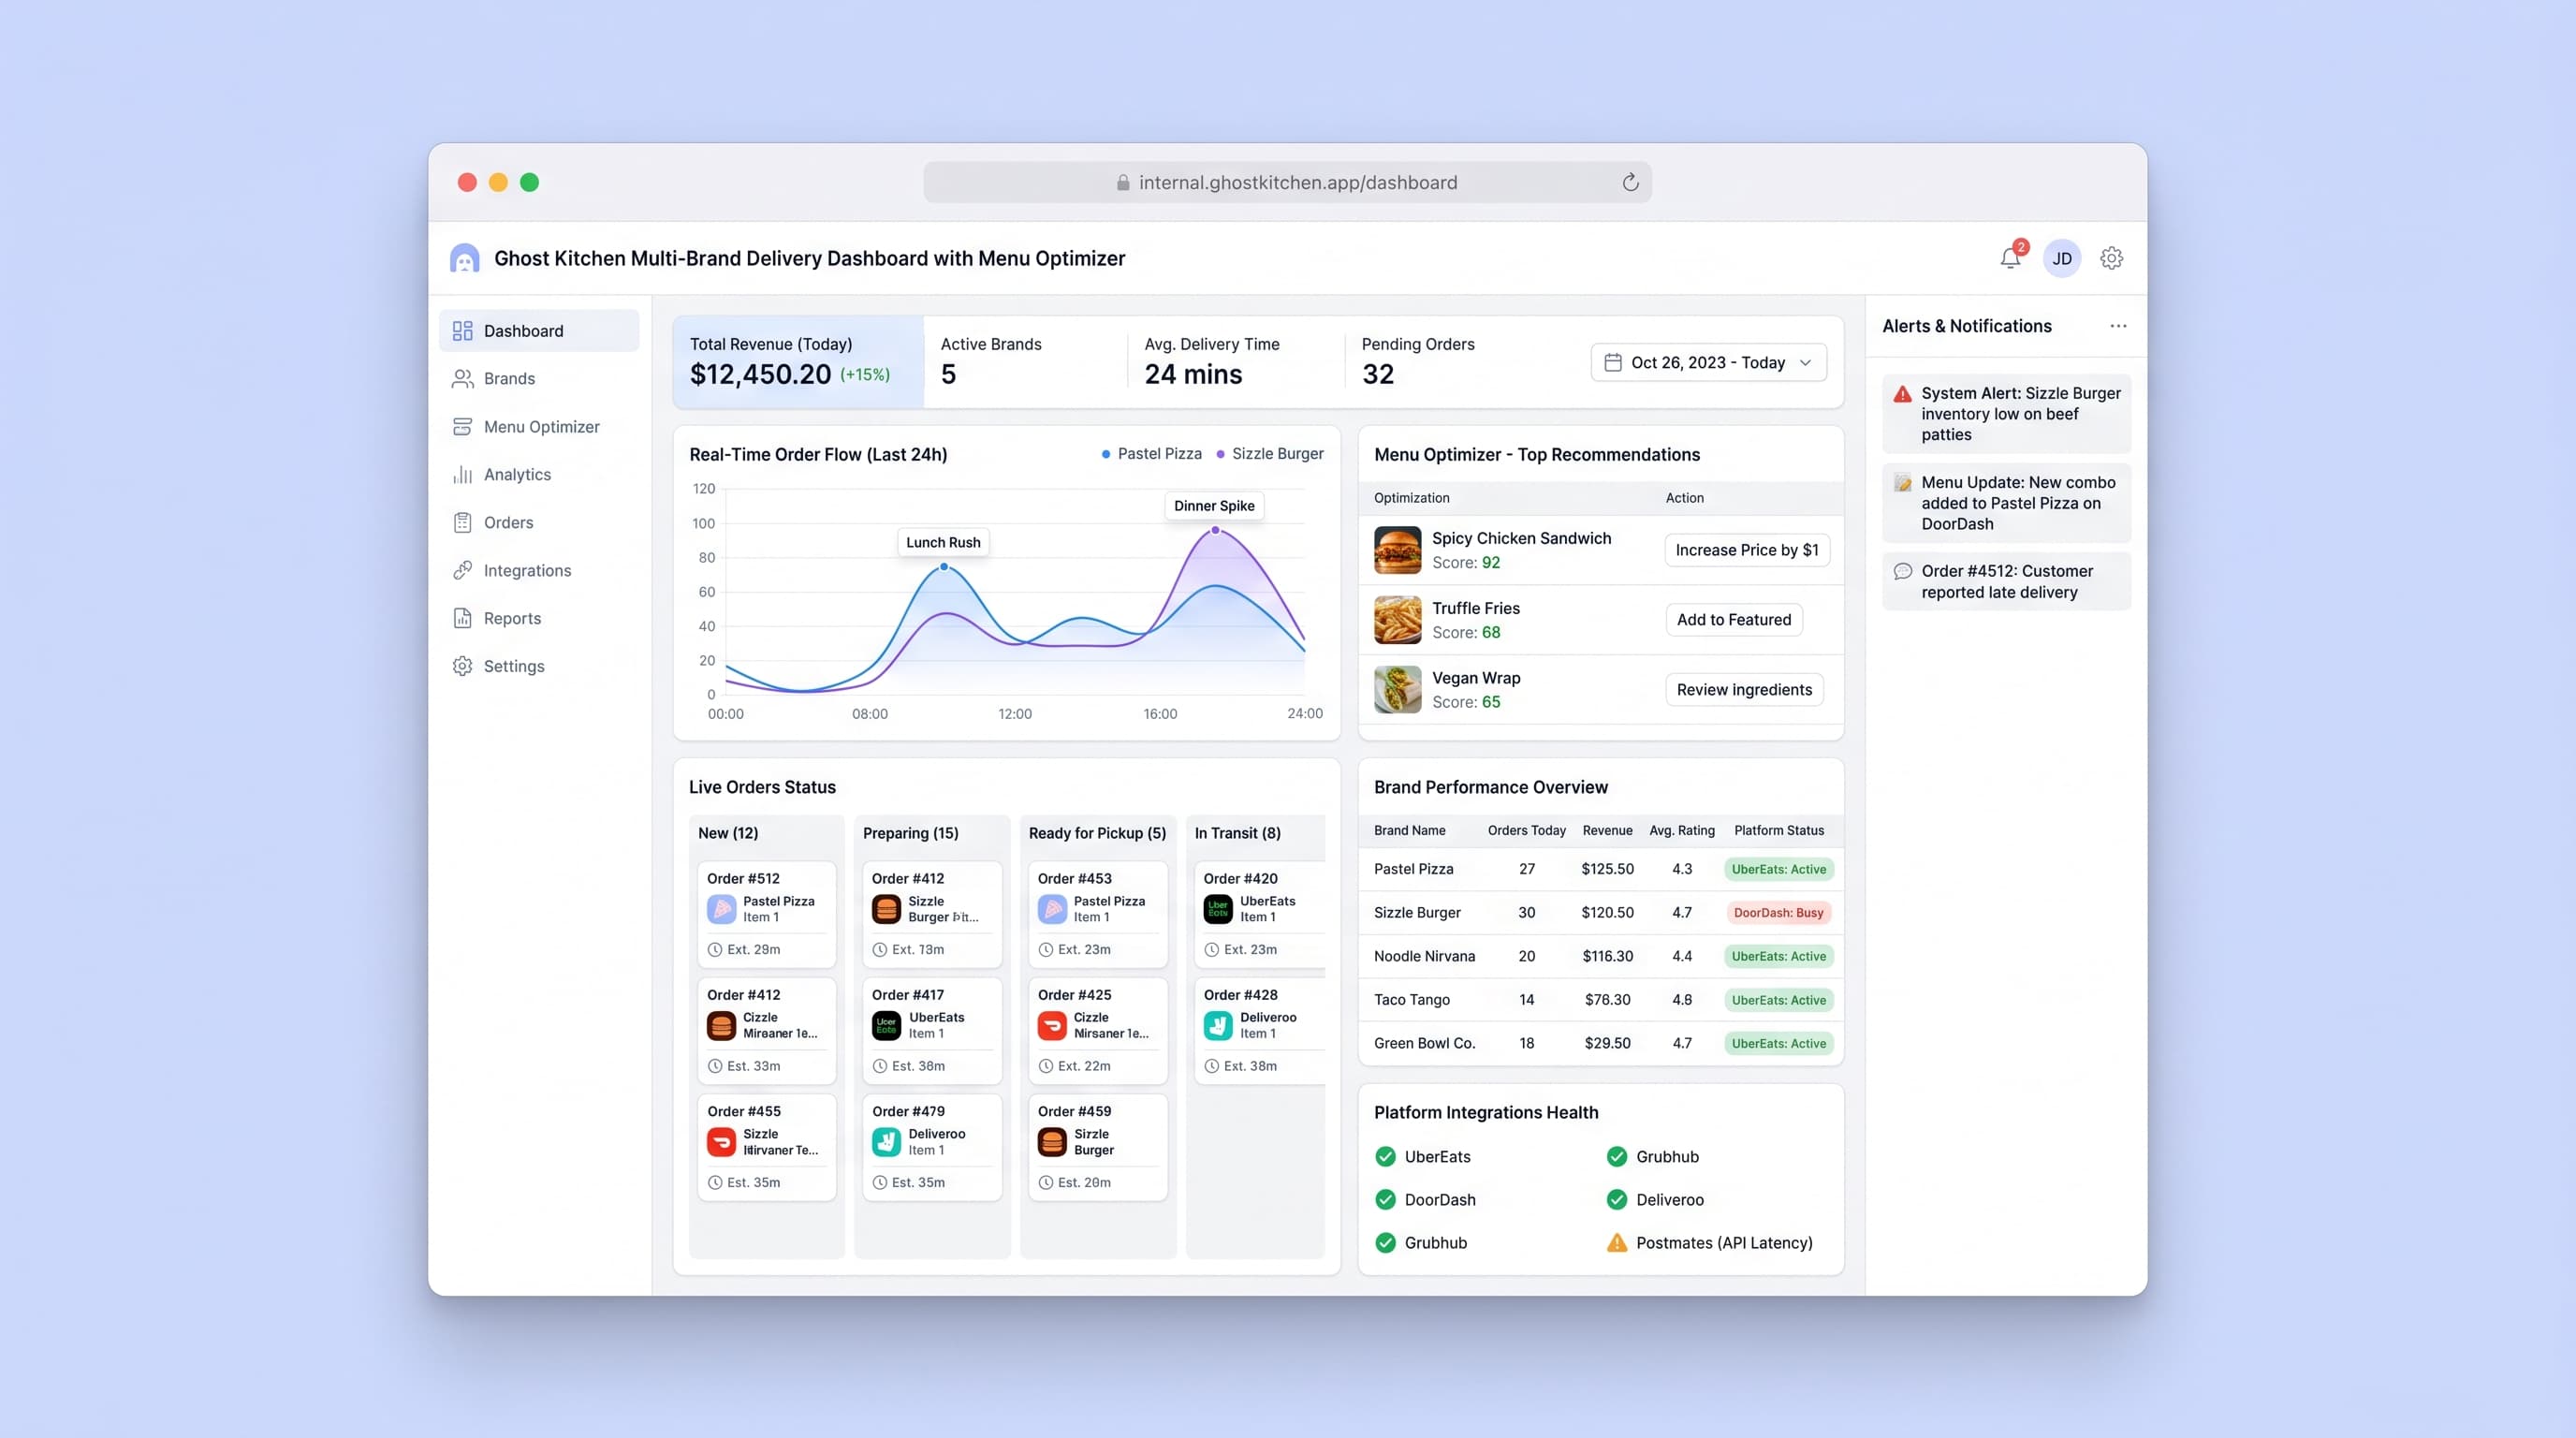This screenshot has width=2576, height=1438.
Task: Click the Menu Update note icon
Action: coord(1902,483)
